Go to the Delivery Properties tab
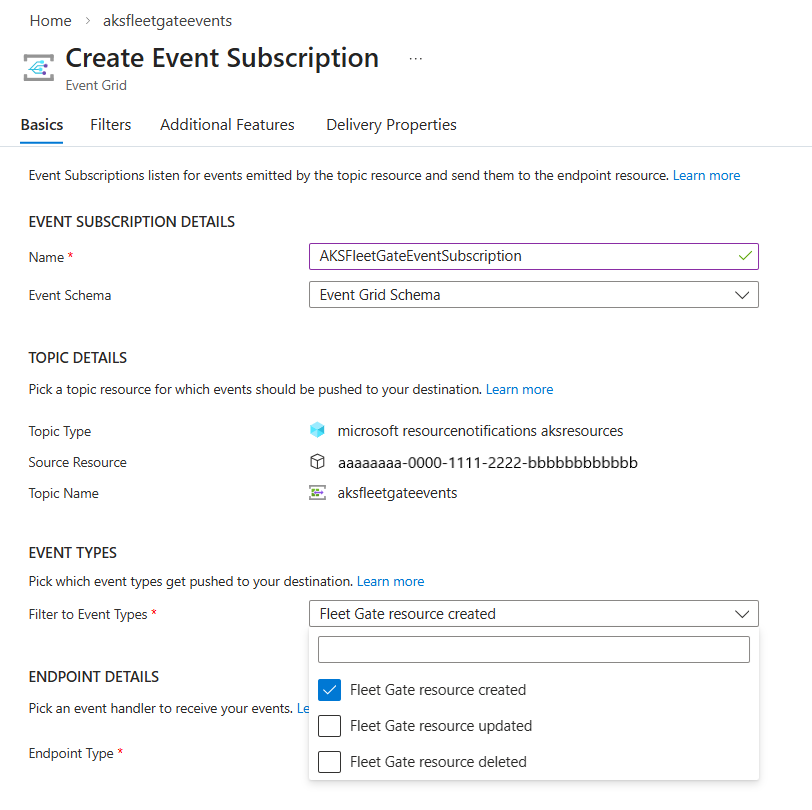This screenshot has height=810, width=812. [391, 125]
